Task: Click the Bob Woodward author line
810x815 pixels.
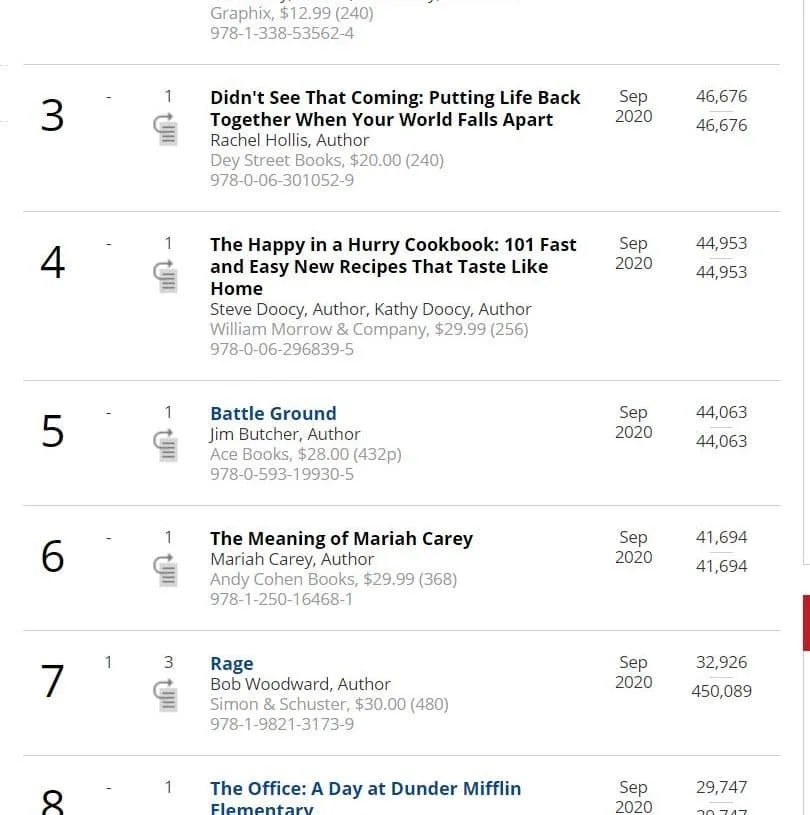Action: pyautogui.click(x=300, y=684)
